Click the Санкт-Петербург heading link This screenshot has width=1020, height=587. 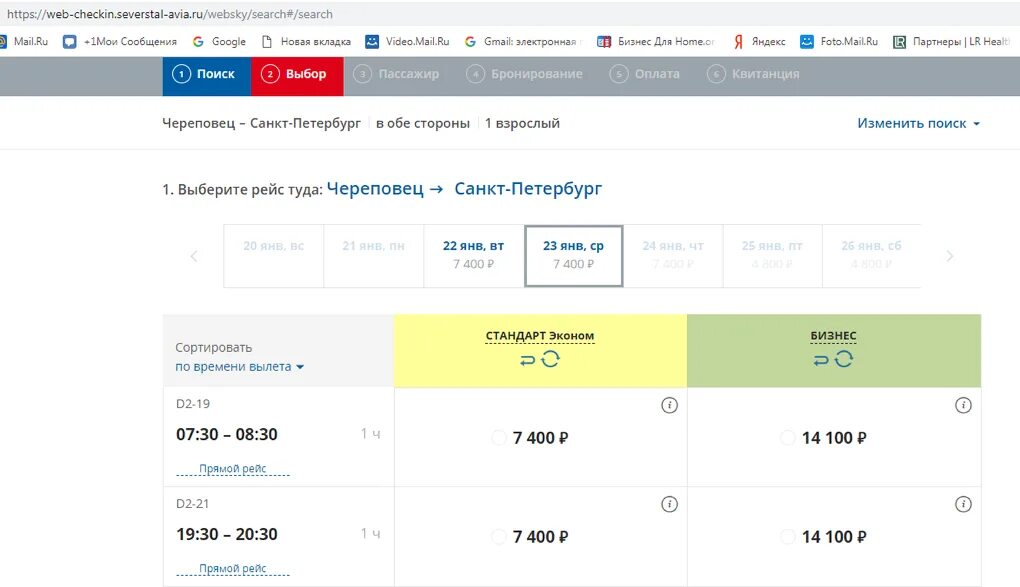(x=528, y=189)
